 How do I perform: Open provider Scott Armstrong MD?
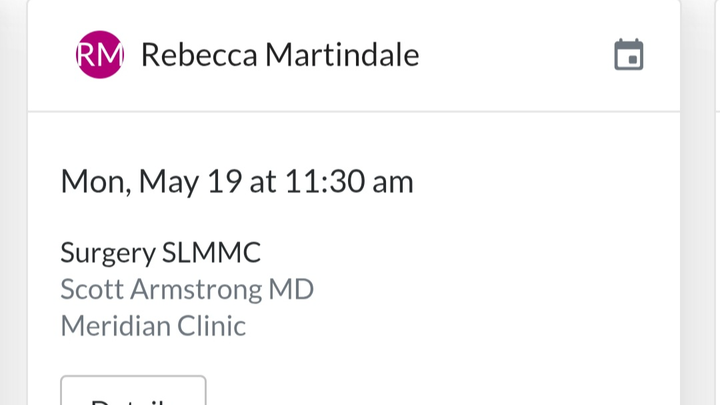coord(187,289)
